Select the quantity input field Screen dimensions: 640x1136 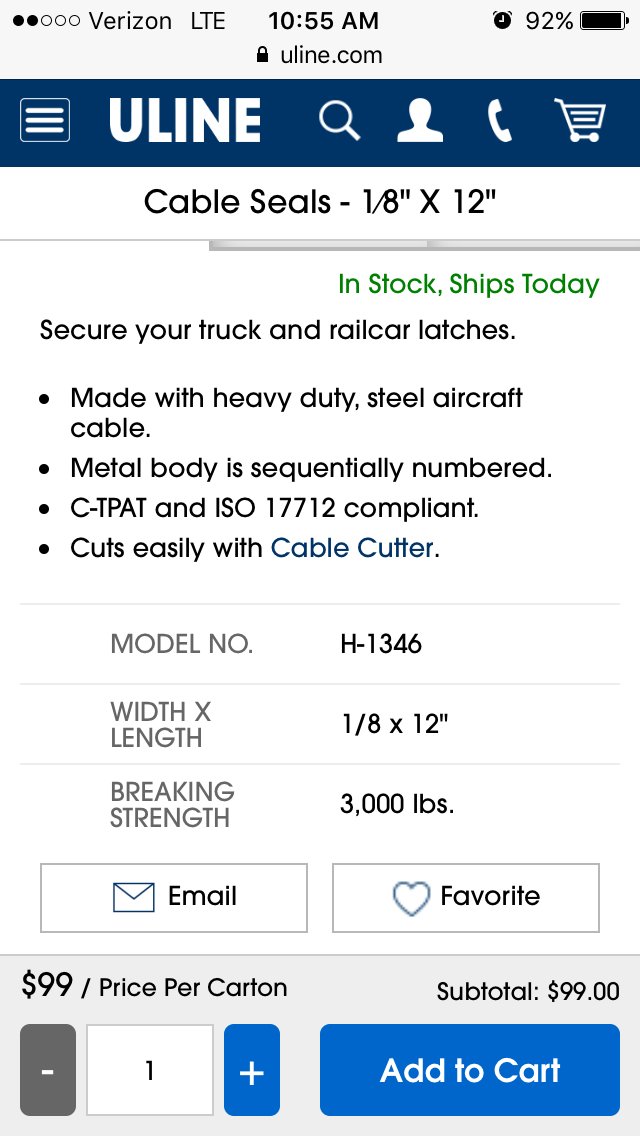(x=150, y=1070)
